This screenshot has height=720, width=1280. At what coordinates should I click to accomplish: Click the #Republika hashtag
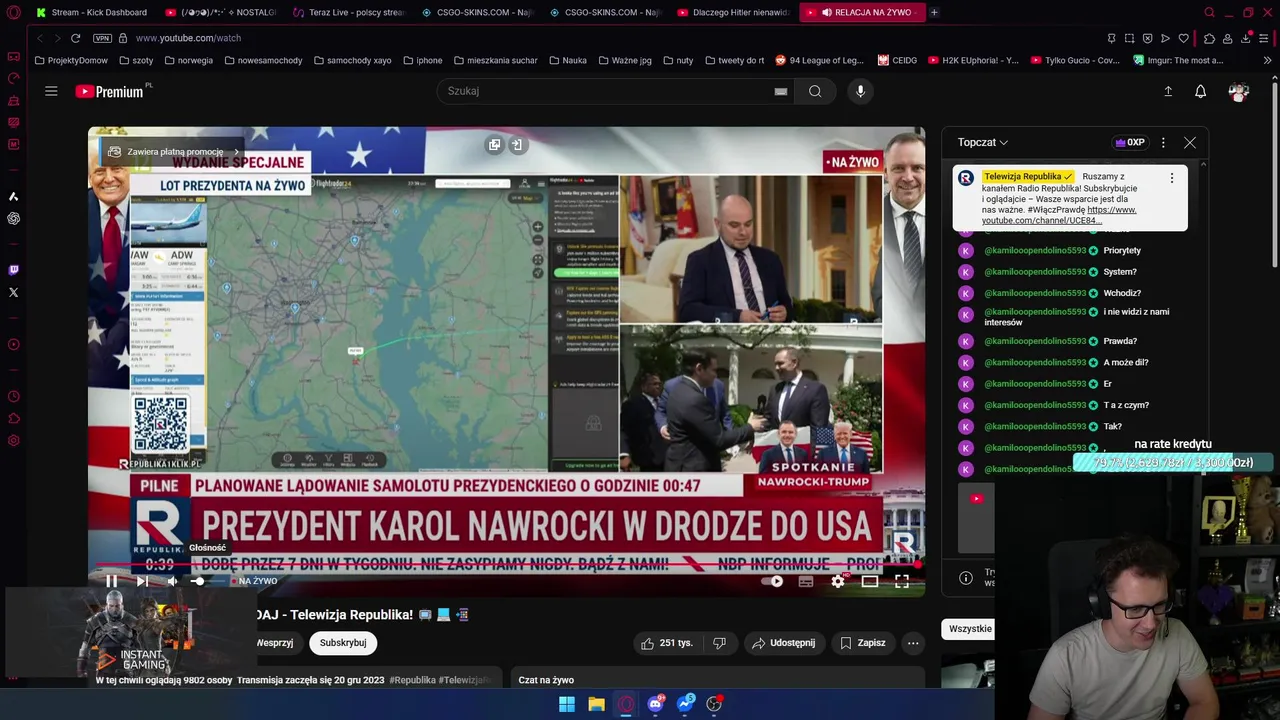412,680
